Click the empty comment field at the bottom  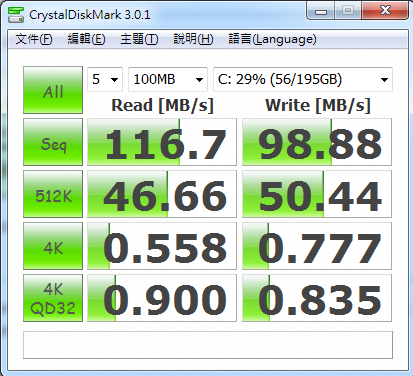click(x=208, y=345)
